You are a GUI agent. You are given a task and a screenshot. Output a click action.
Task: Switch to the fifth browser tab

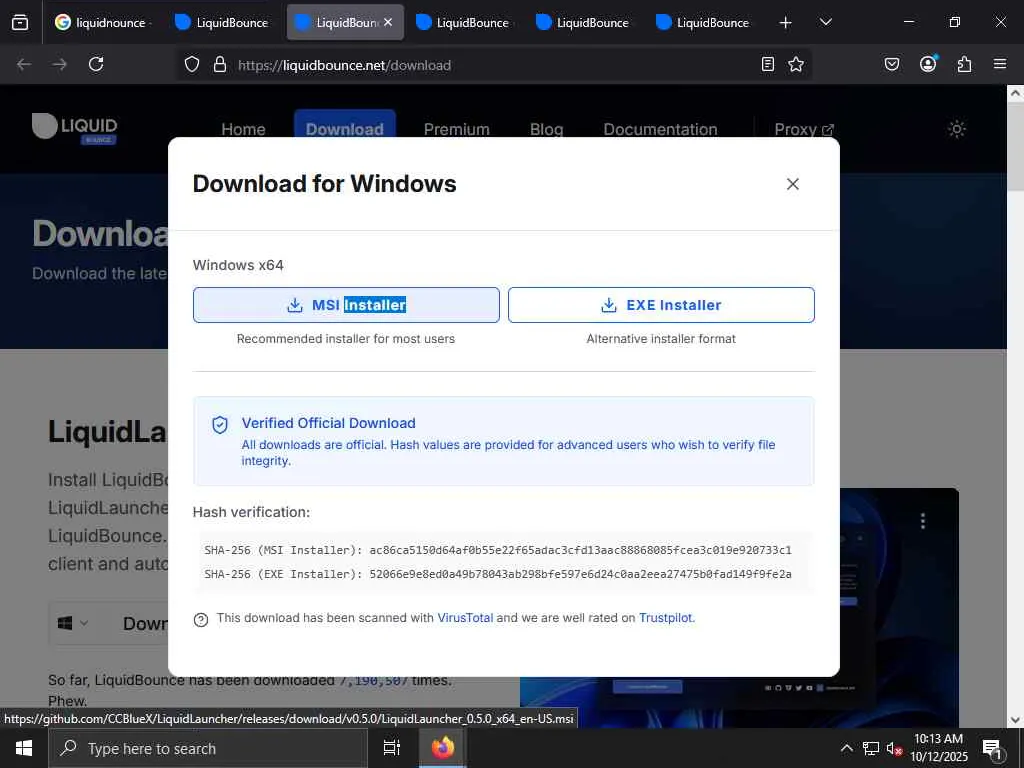click(585, 22)
